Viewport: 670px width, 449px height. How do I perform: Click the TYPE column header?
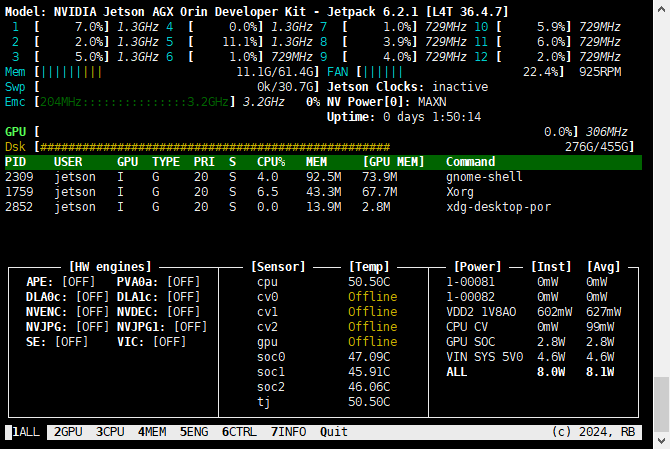click(x=166, y=162)
